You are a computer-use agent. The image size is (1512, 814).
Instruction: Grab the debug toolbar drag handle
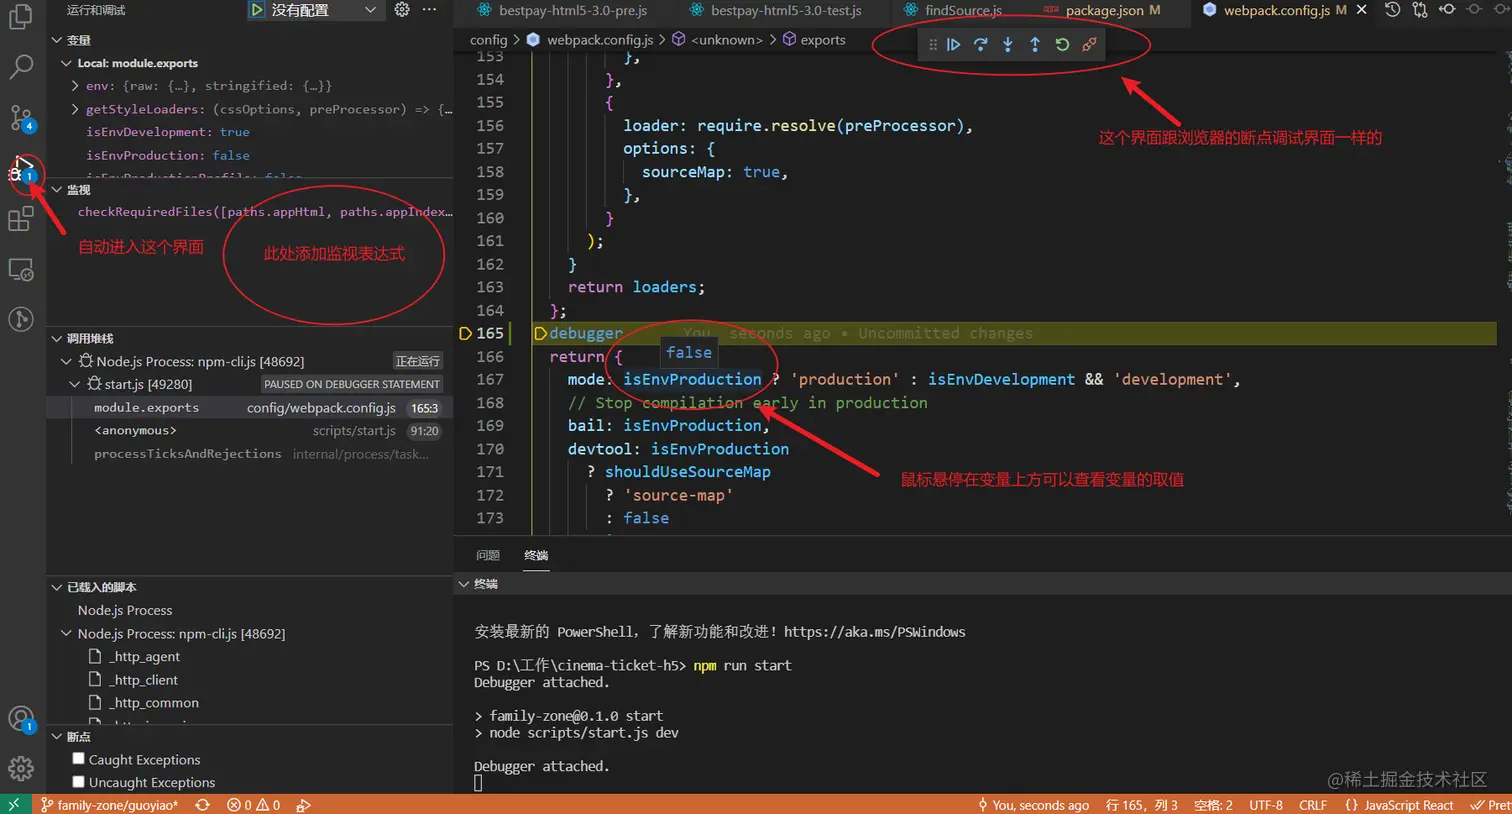click(x=932, y=44)
